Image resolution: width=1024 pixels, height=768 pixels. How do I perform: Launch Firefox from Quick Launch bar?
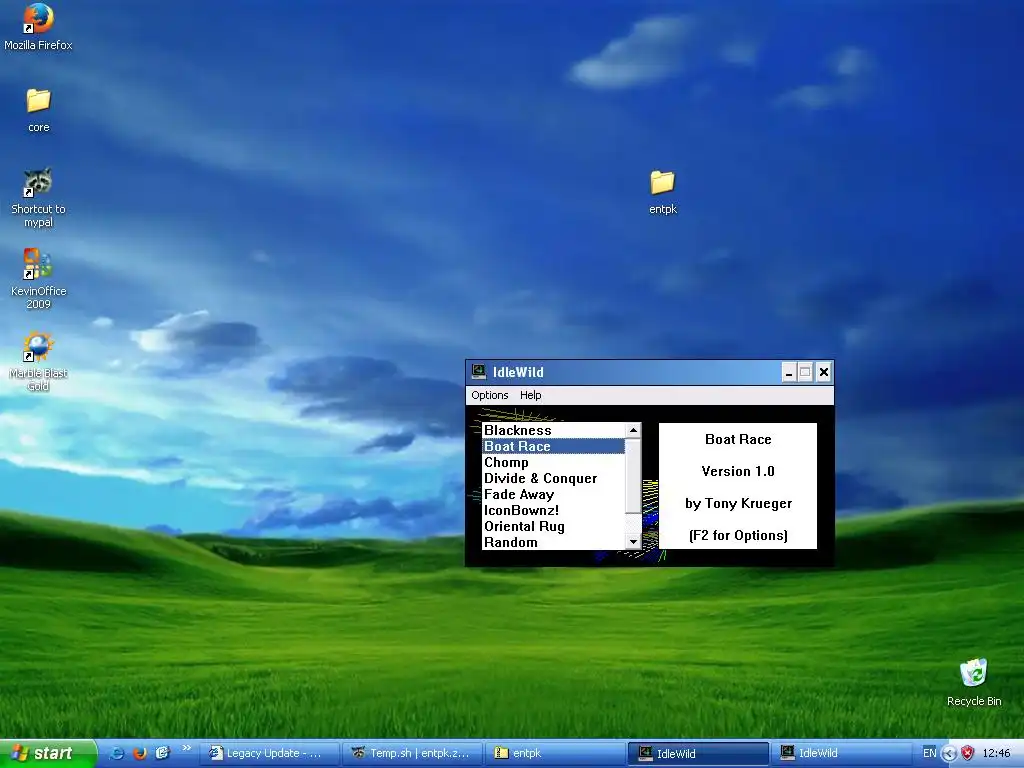[x=139, y=753]
